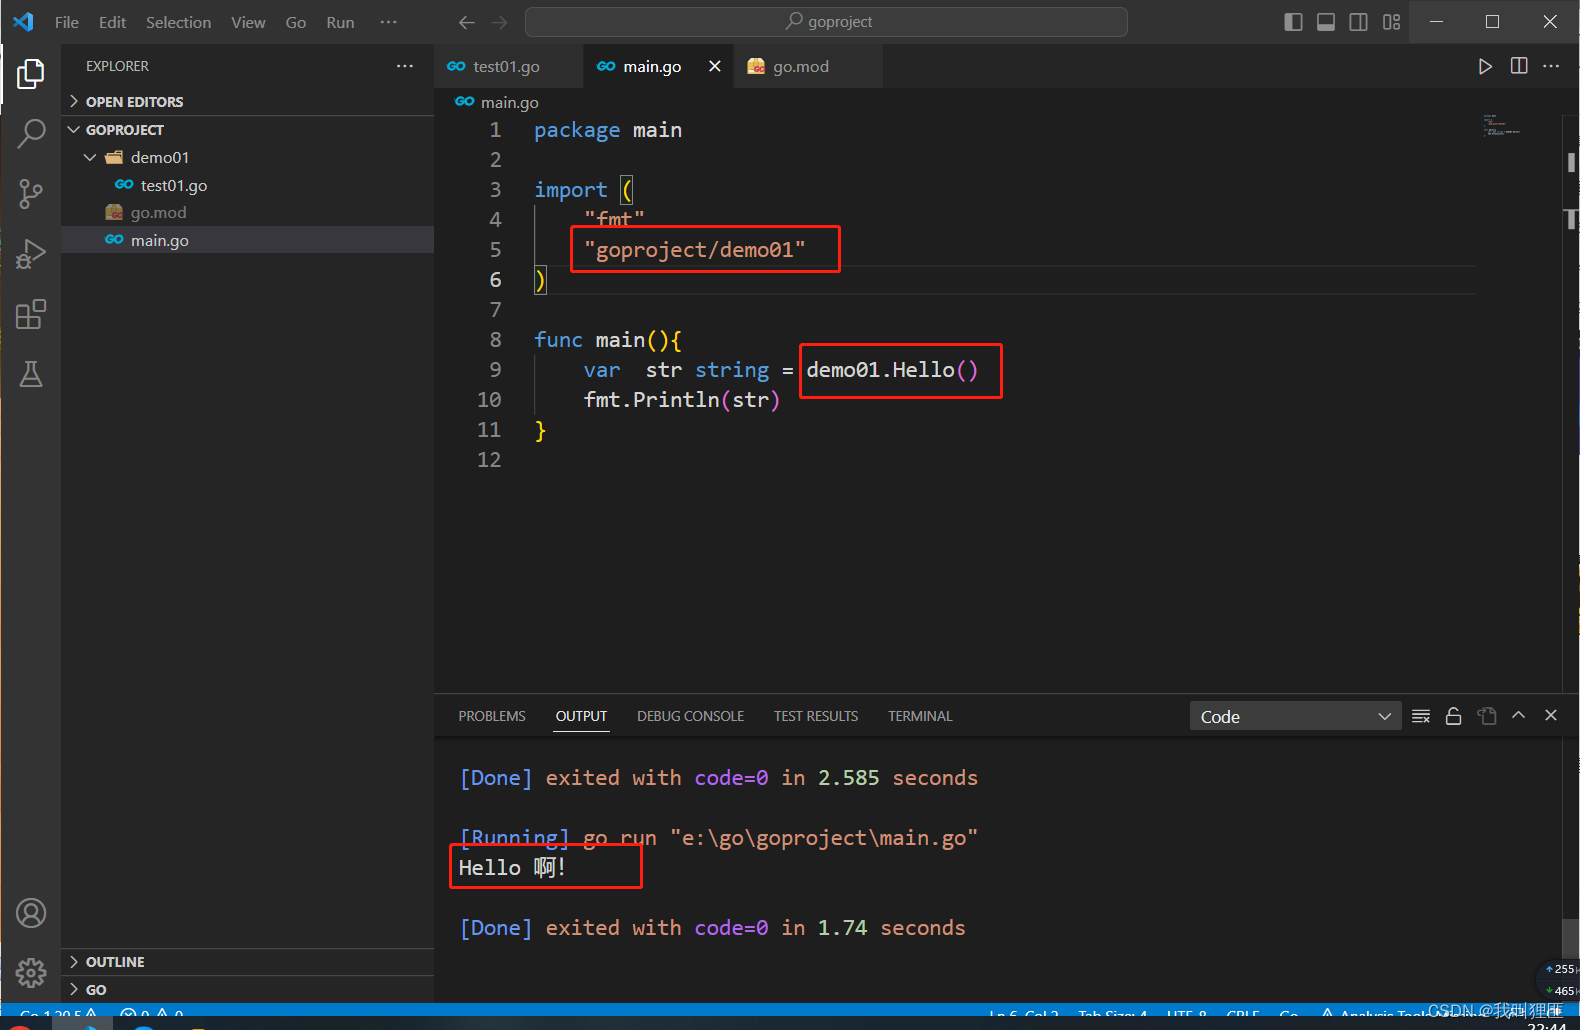Click the goproject command center search box
Image resolution: width=1580 pixels, height=1030 pixels.
click(x=826, y=22)
